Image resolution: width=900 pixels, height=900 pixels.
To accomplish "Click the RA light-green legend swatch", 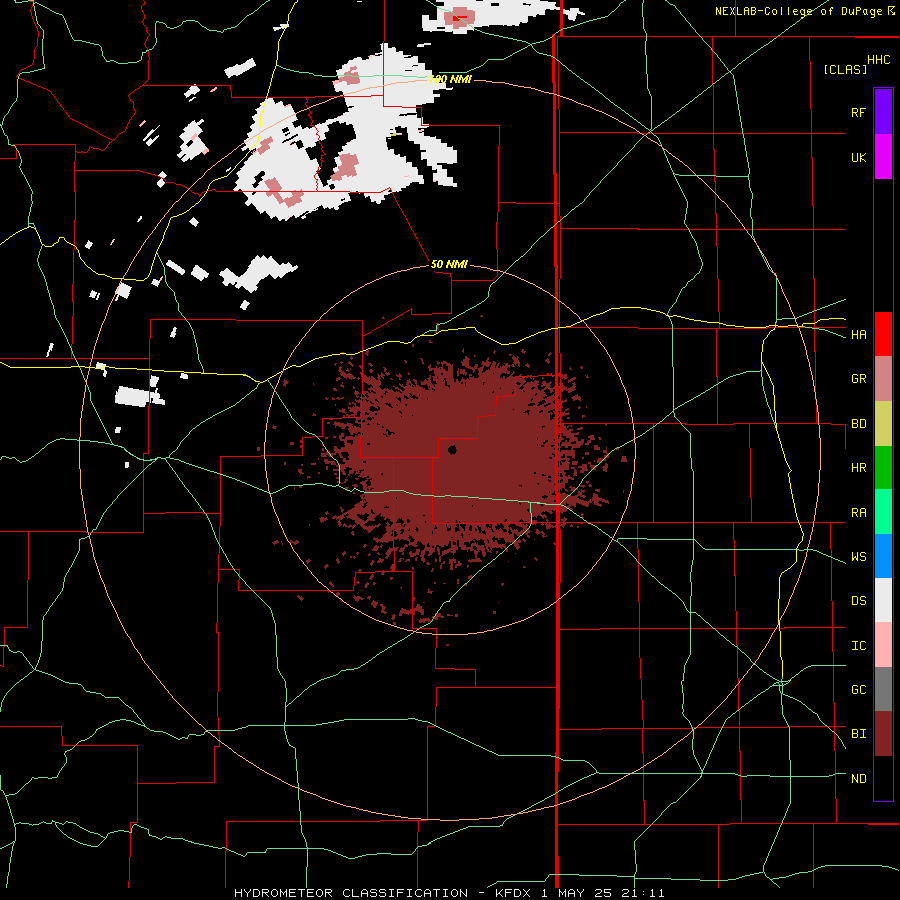I will pos(883,512).
